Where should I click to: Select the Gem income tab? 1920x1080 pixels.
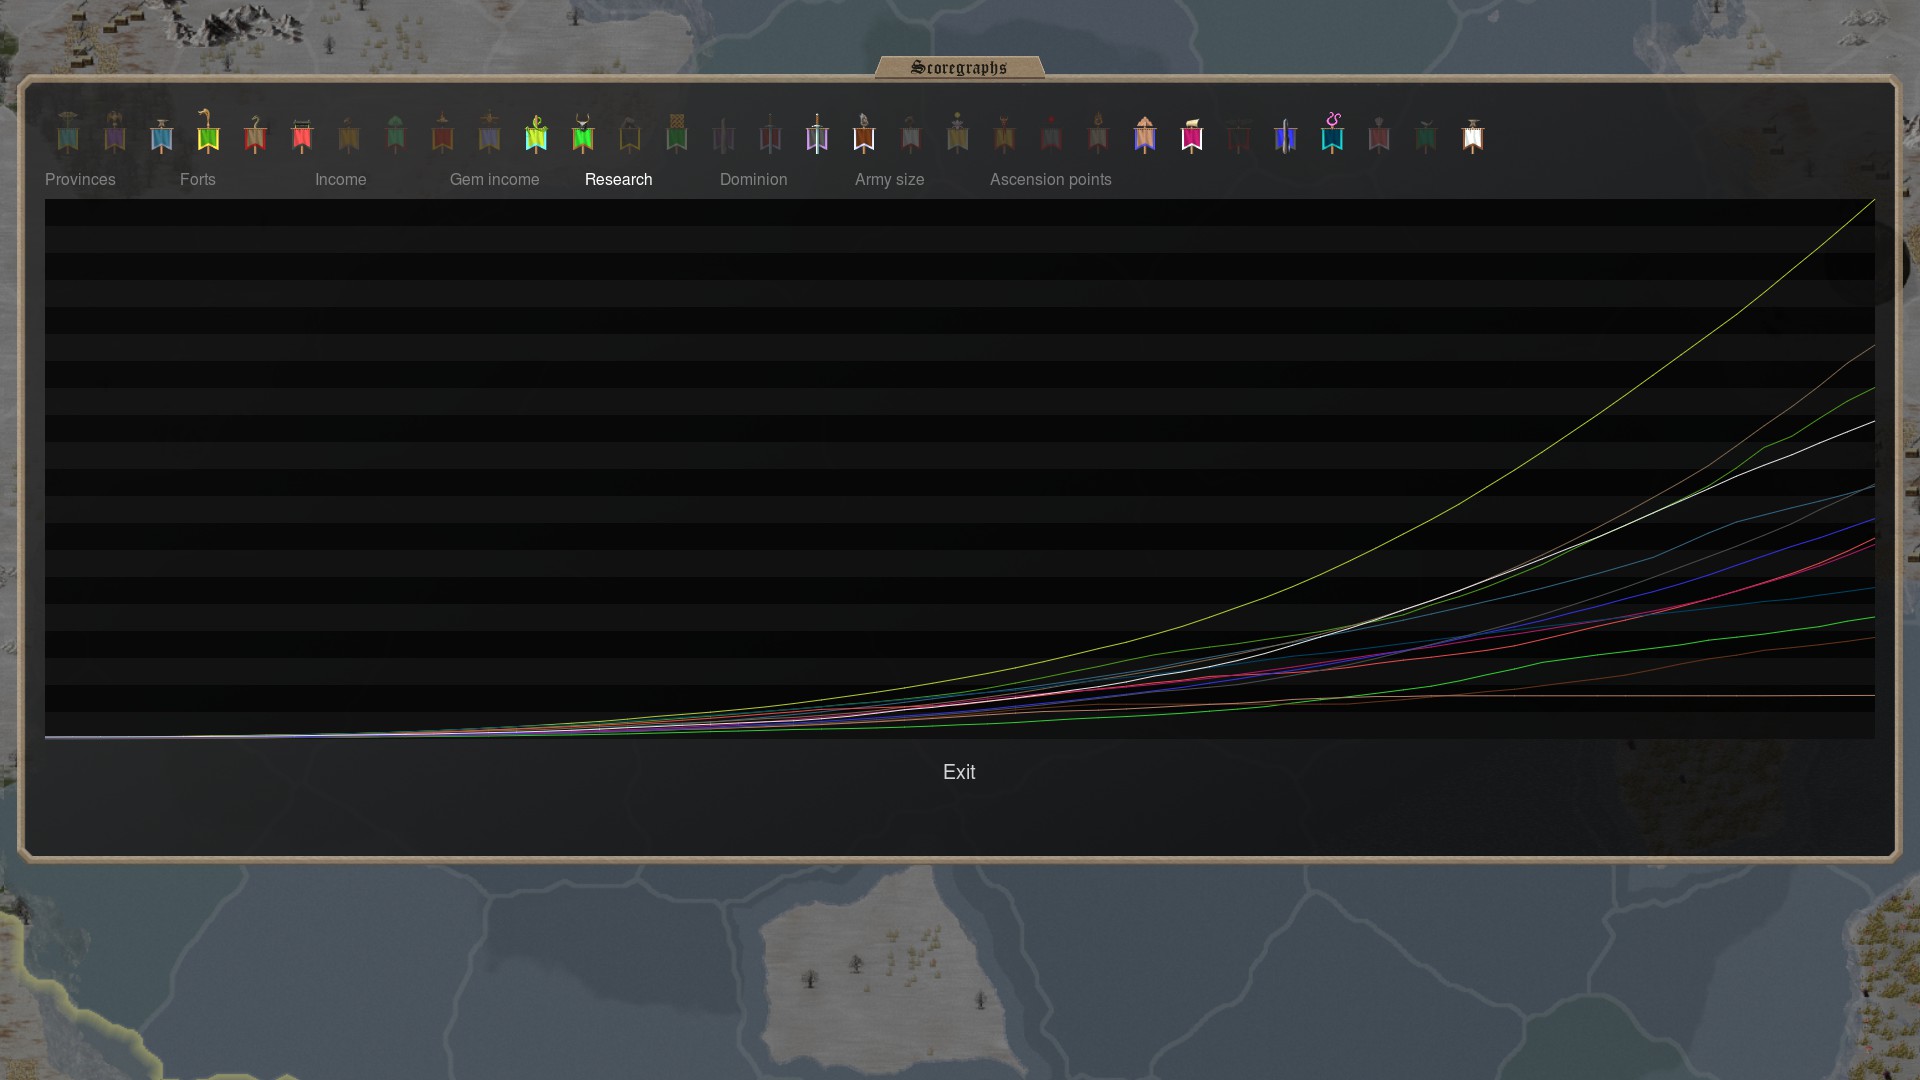point(495,179)
